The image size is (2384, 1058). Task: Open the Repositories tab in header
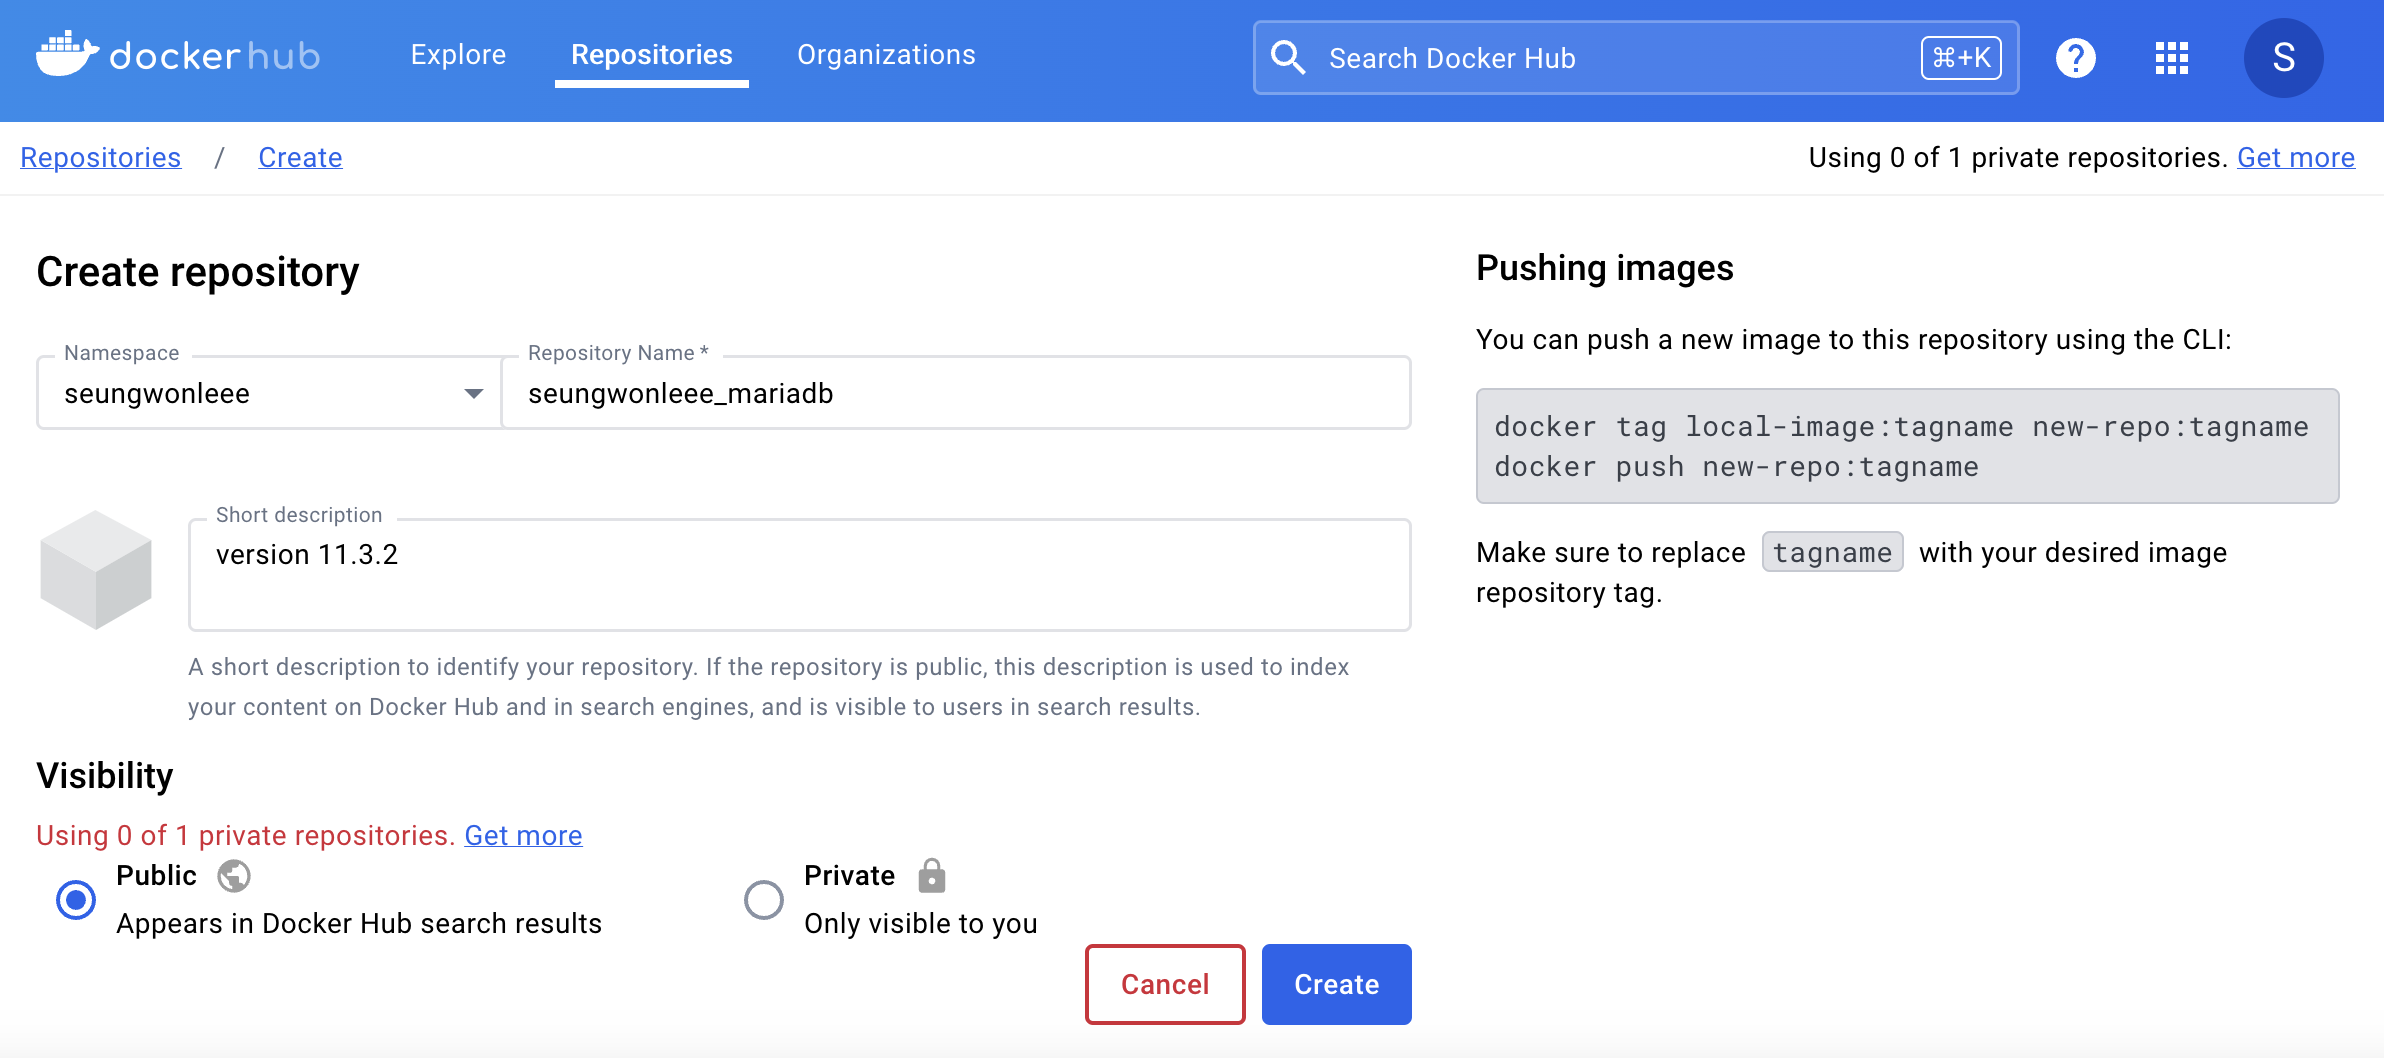(652, 55)
